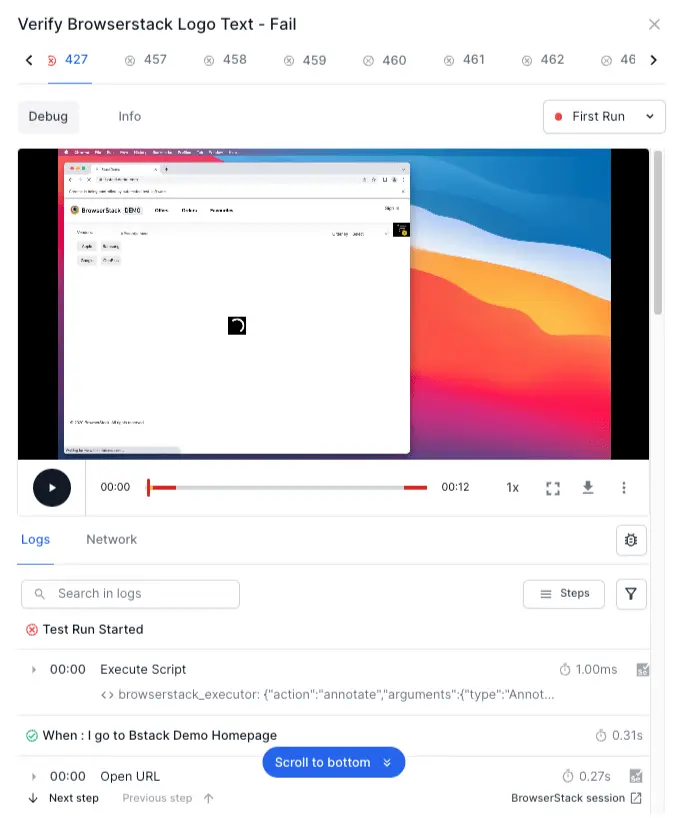Image resolution: width=674 pixels, height=818 pixels.
Task: Click the 1.00ms duration for Execute Script
Action: [596, 670]
